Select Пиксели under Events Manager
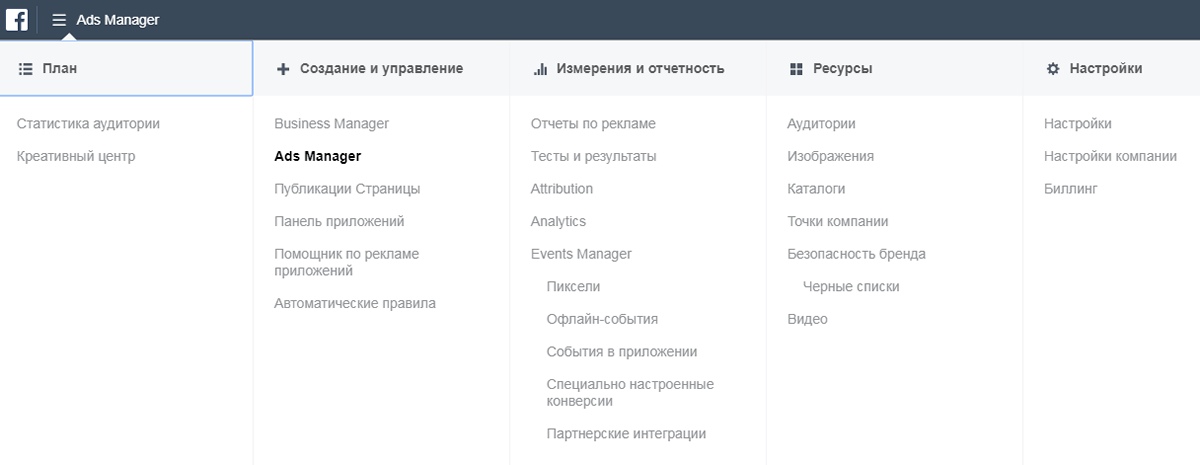 [573, 286]
